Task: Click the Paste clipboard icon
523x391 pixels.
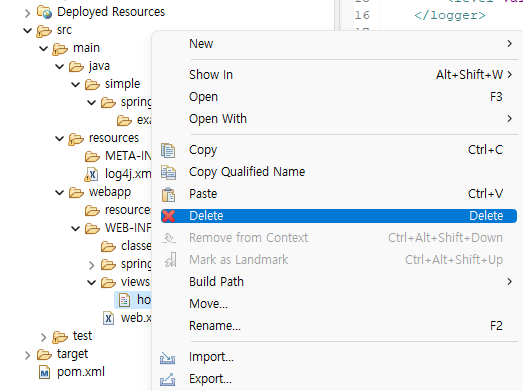Action: (x=168, y=194)
